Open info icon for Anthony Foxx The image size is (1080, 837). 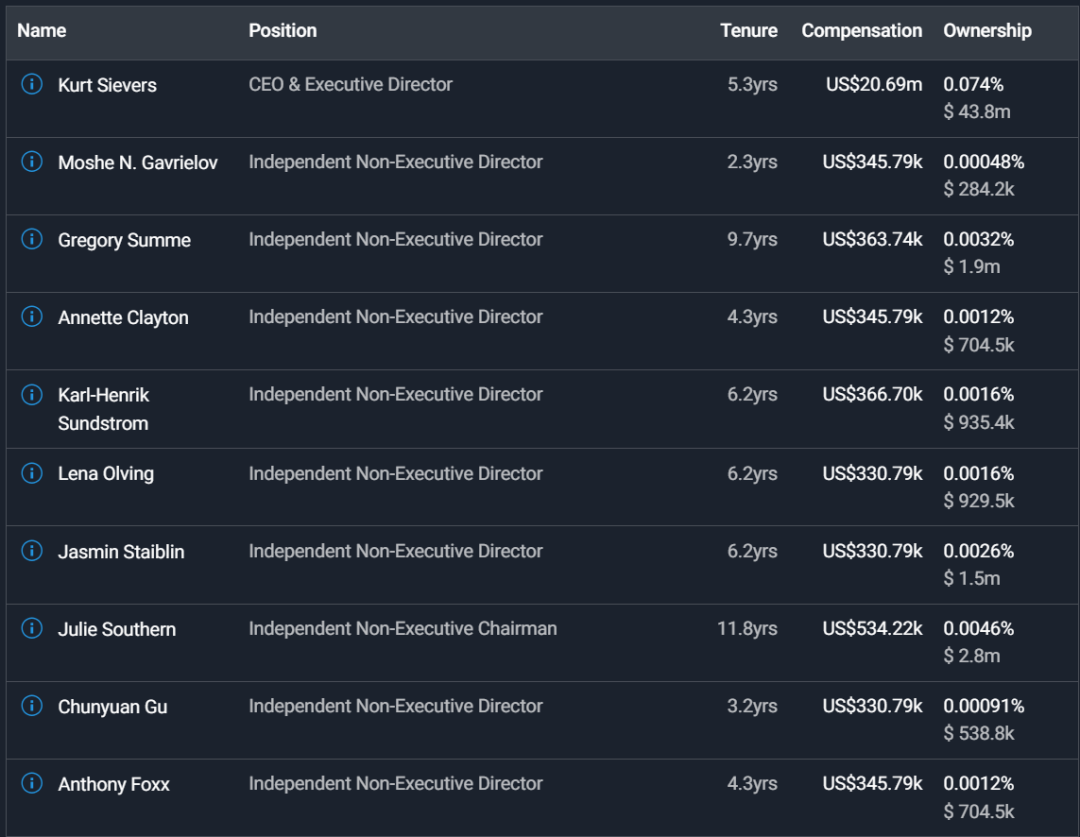pyautogui.click(x=32, y=783)
